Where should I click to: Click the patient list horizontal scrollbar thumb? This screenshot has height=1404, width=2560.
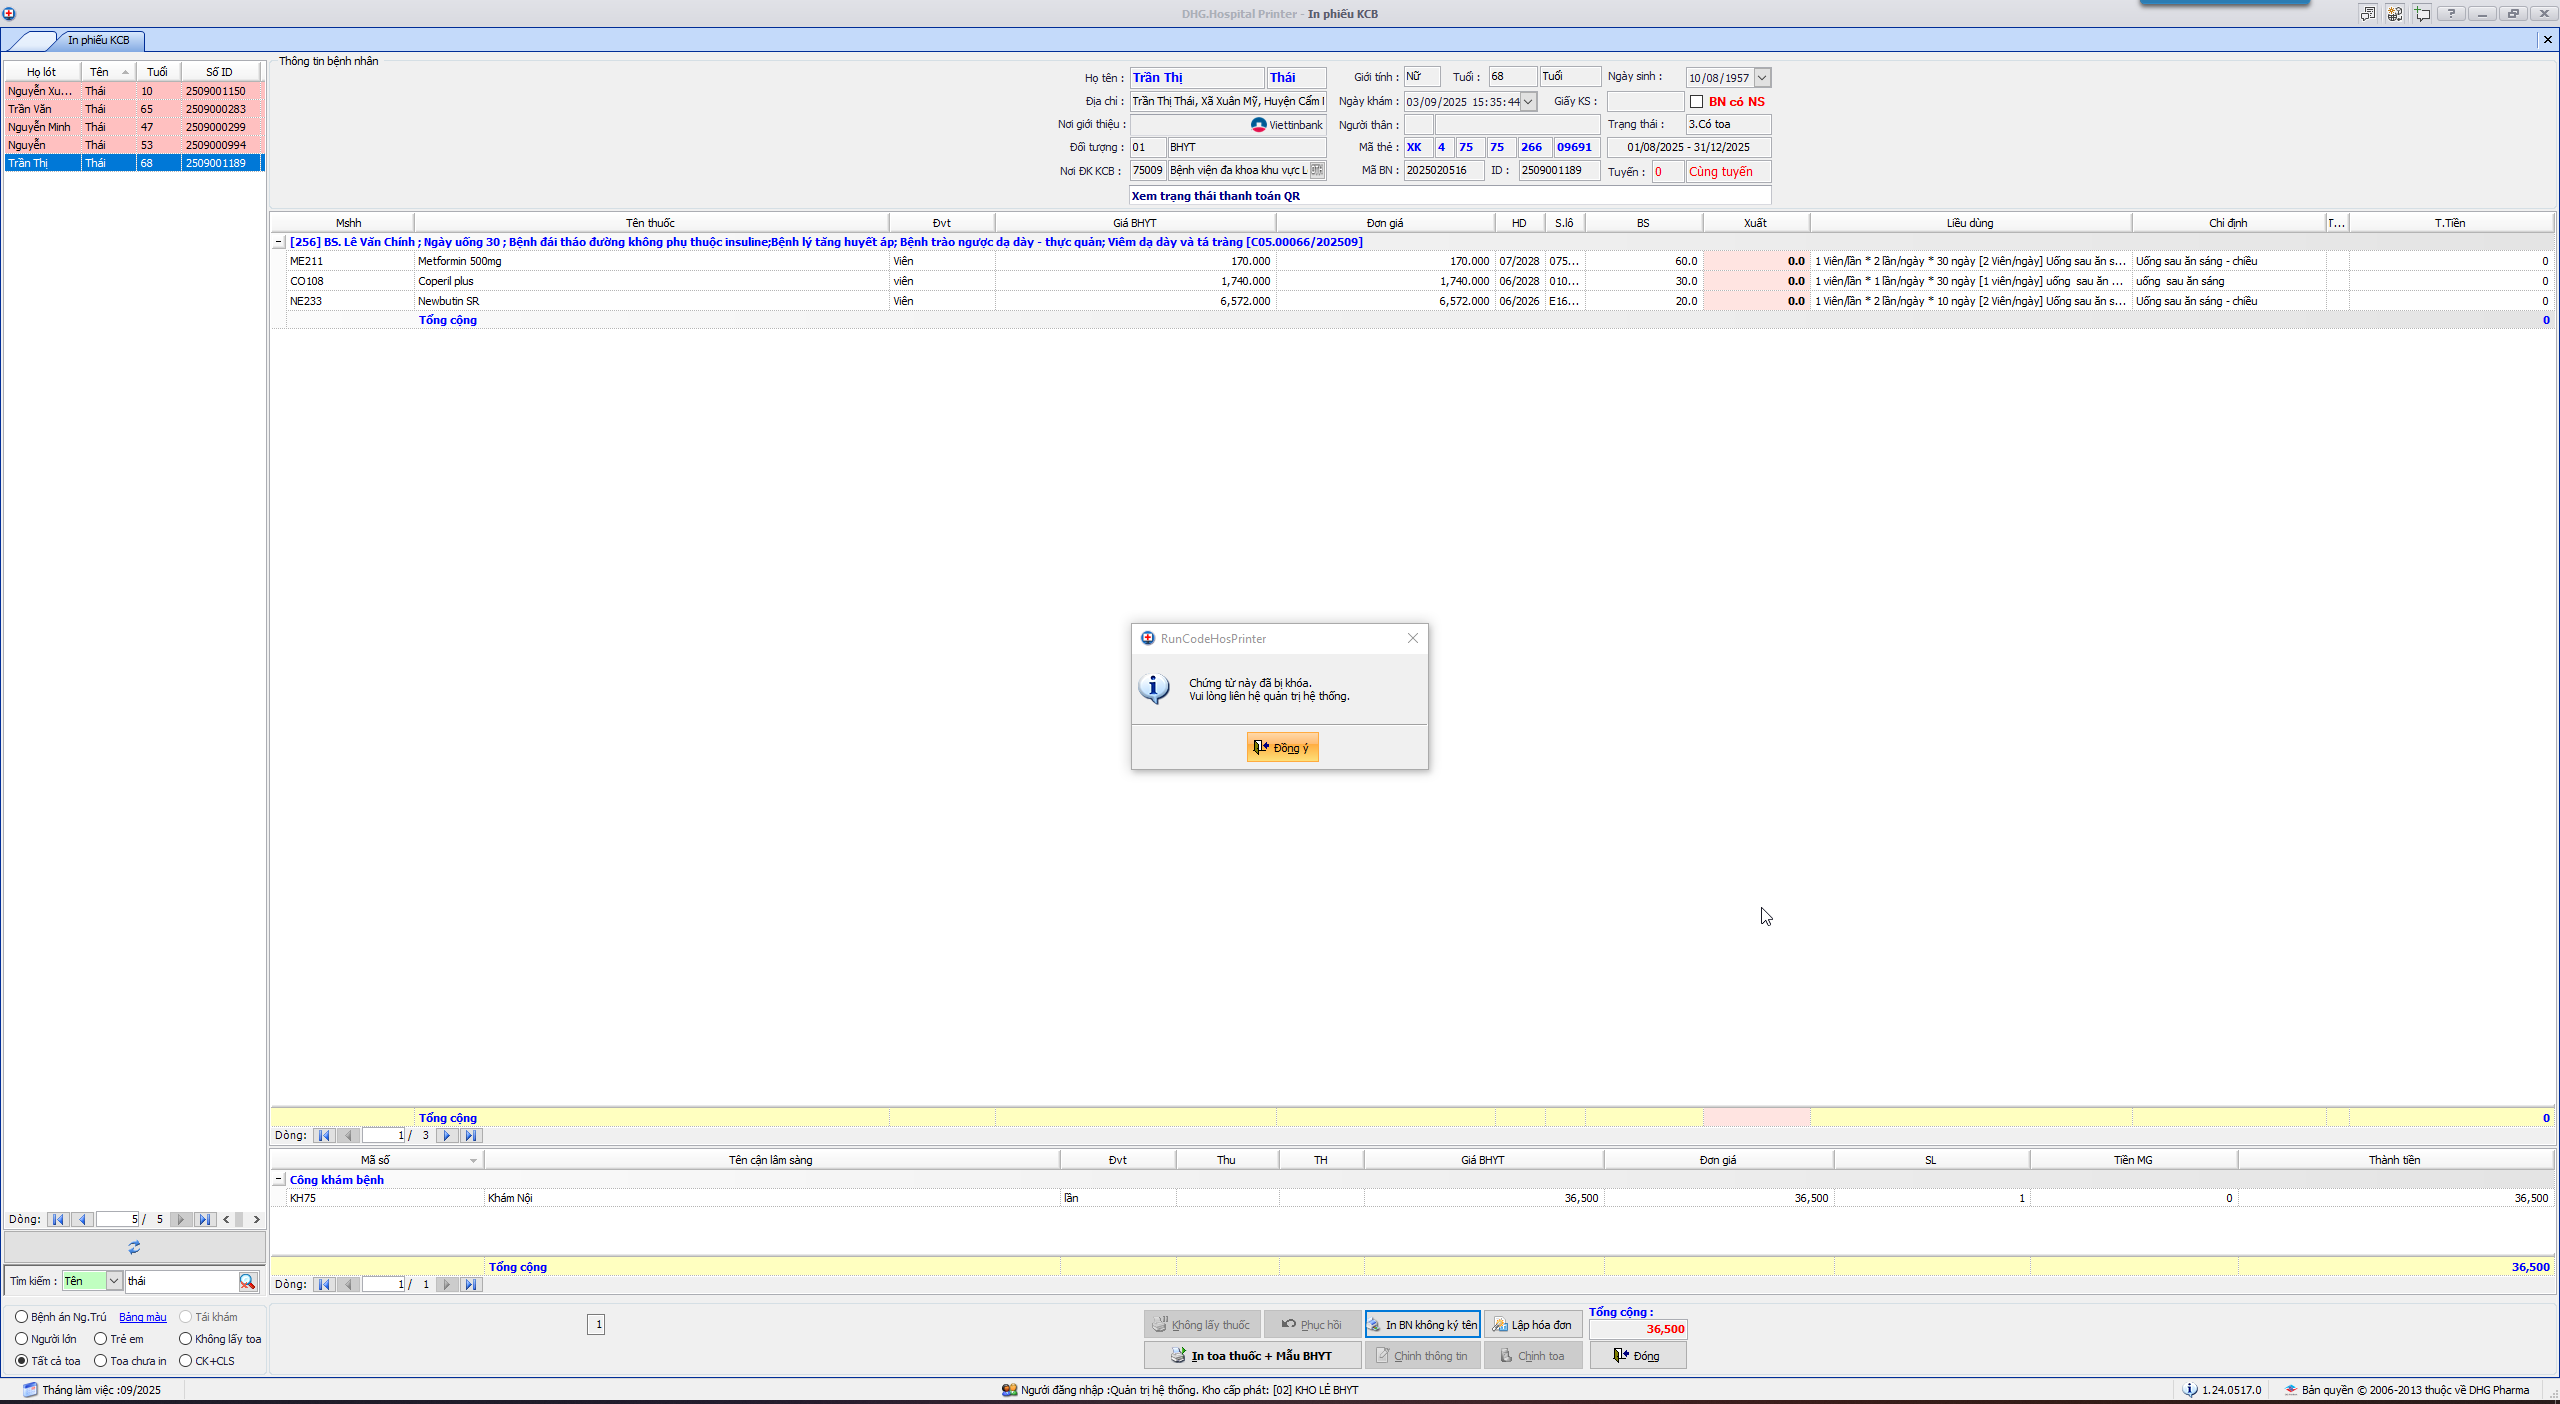pos(240,1219)
